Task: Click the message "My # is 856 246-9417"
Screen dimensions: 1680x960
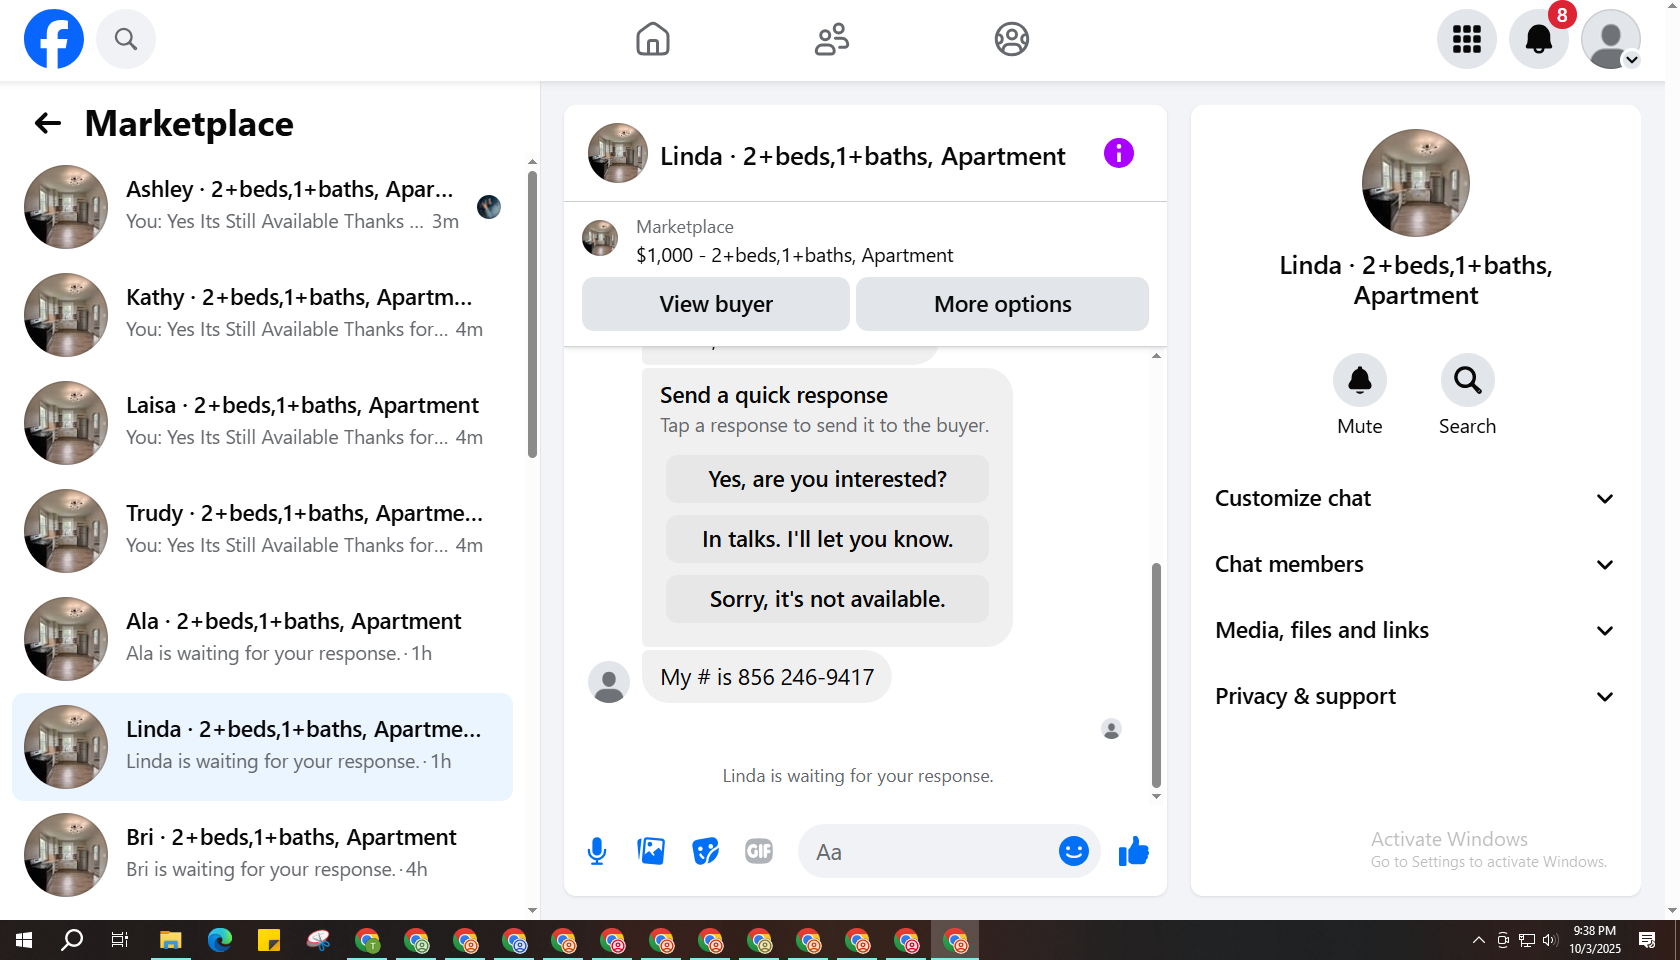Action: pyautogui.click(x=767, y=677)
